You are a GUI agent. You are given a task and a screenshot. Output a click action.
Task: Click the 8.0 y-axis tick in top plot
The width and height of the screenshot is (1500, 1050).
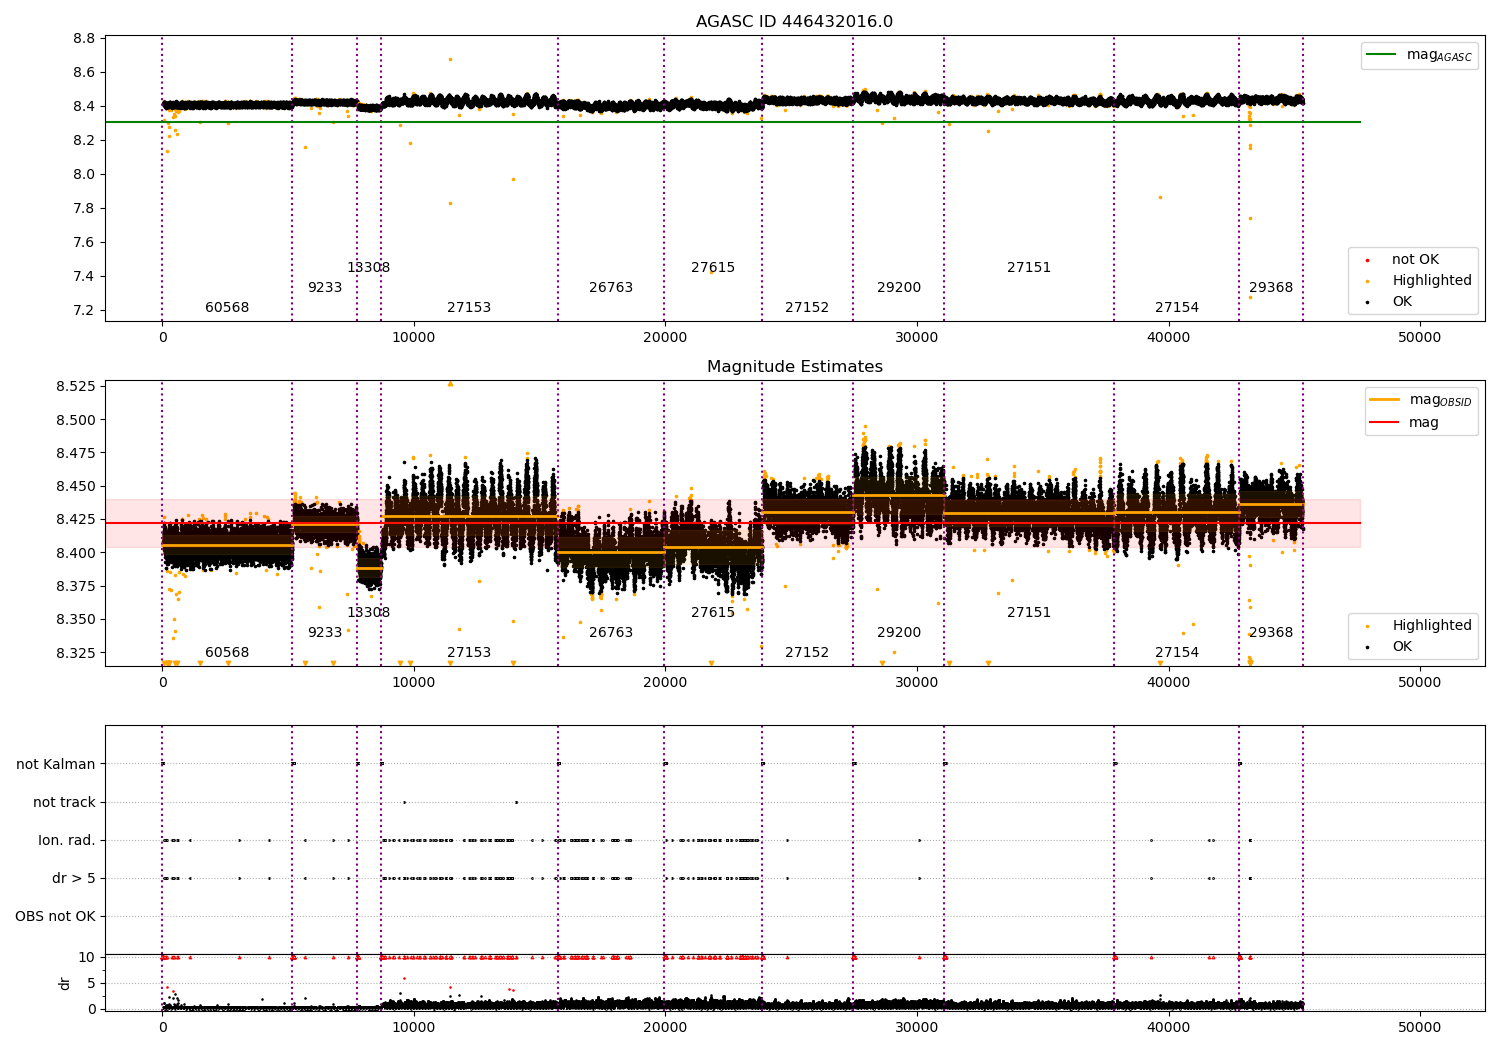(x=85, y=174)
